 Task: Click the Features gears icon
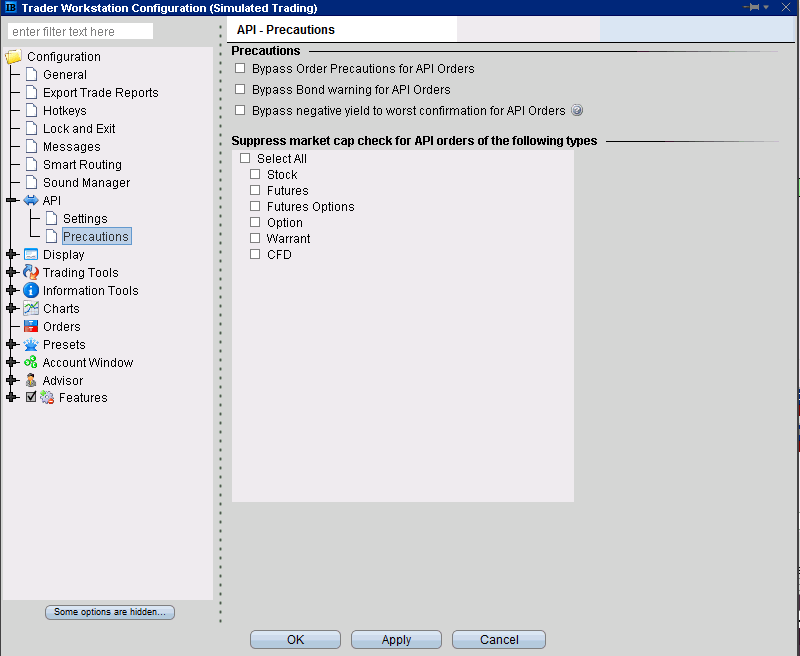[47, 397]
